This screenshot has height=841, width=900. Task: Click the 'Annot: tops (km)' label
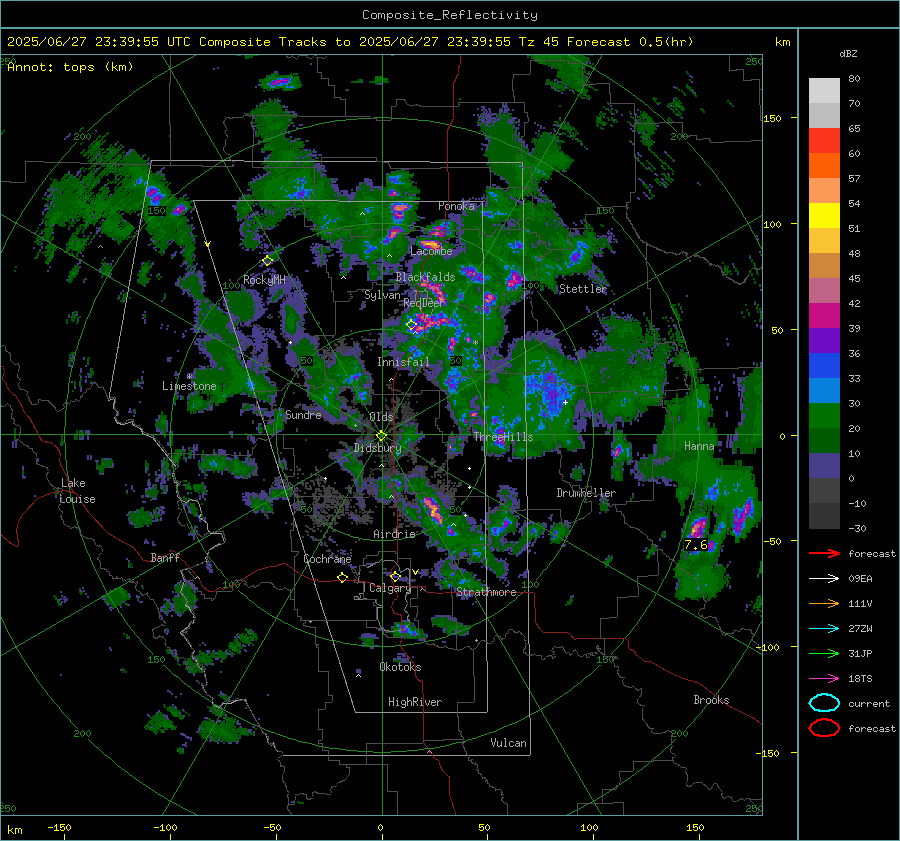70,67
